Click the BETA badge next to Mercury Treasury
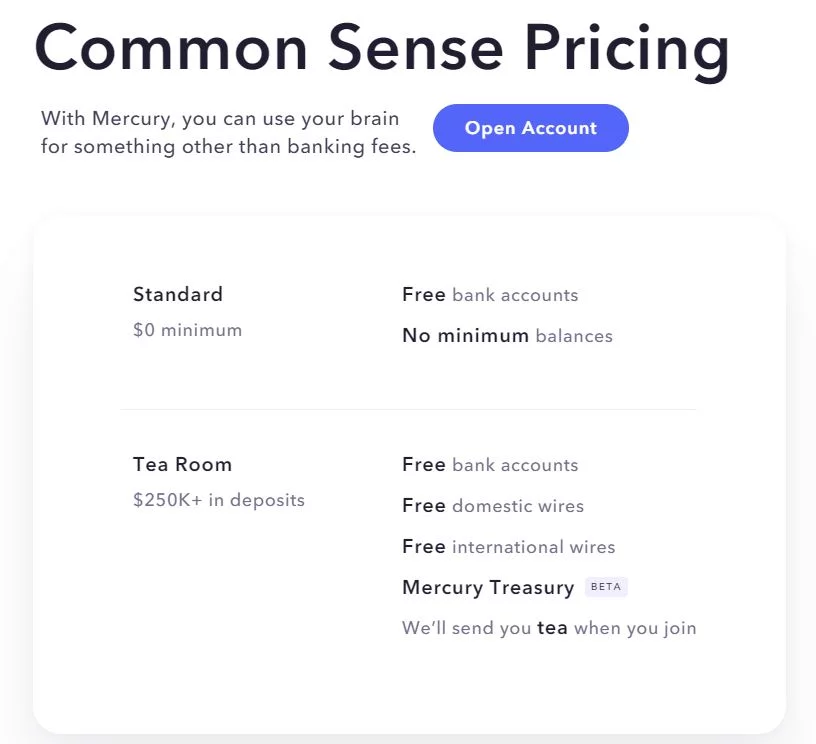 (x=606, y=587)
